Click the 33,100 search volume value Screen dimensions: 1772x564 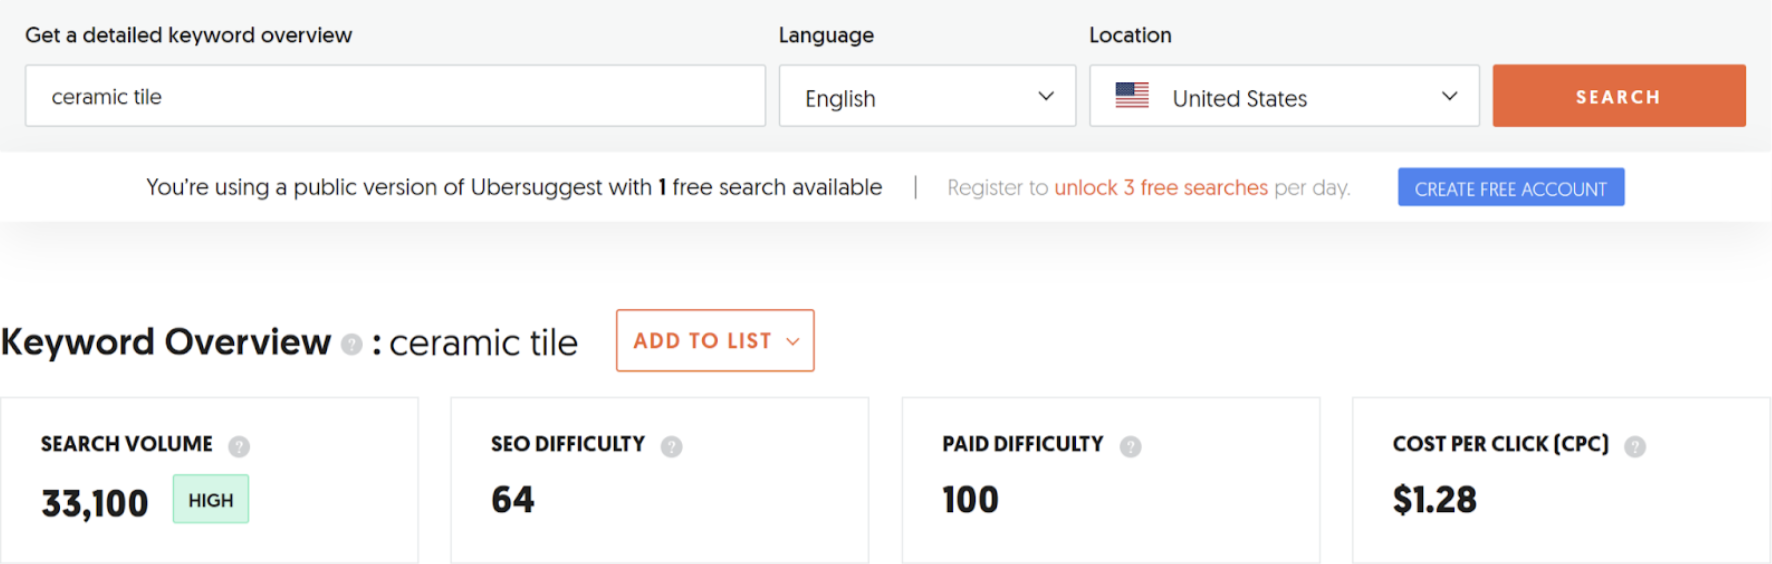coord(95,503)
